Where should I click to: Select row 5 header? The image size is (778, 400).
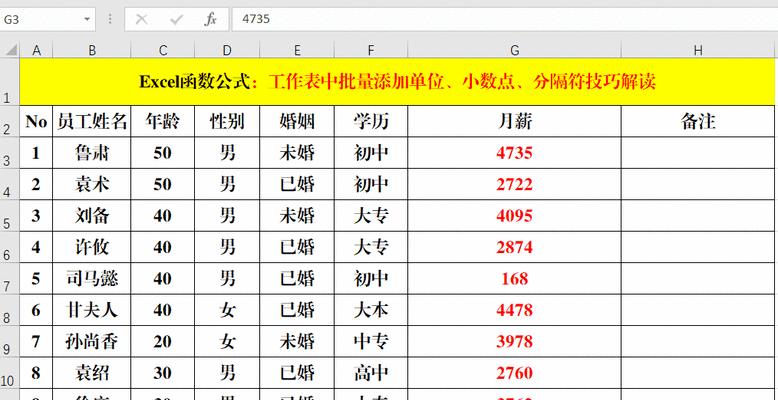coord(9,215)
